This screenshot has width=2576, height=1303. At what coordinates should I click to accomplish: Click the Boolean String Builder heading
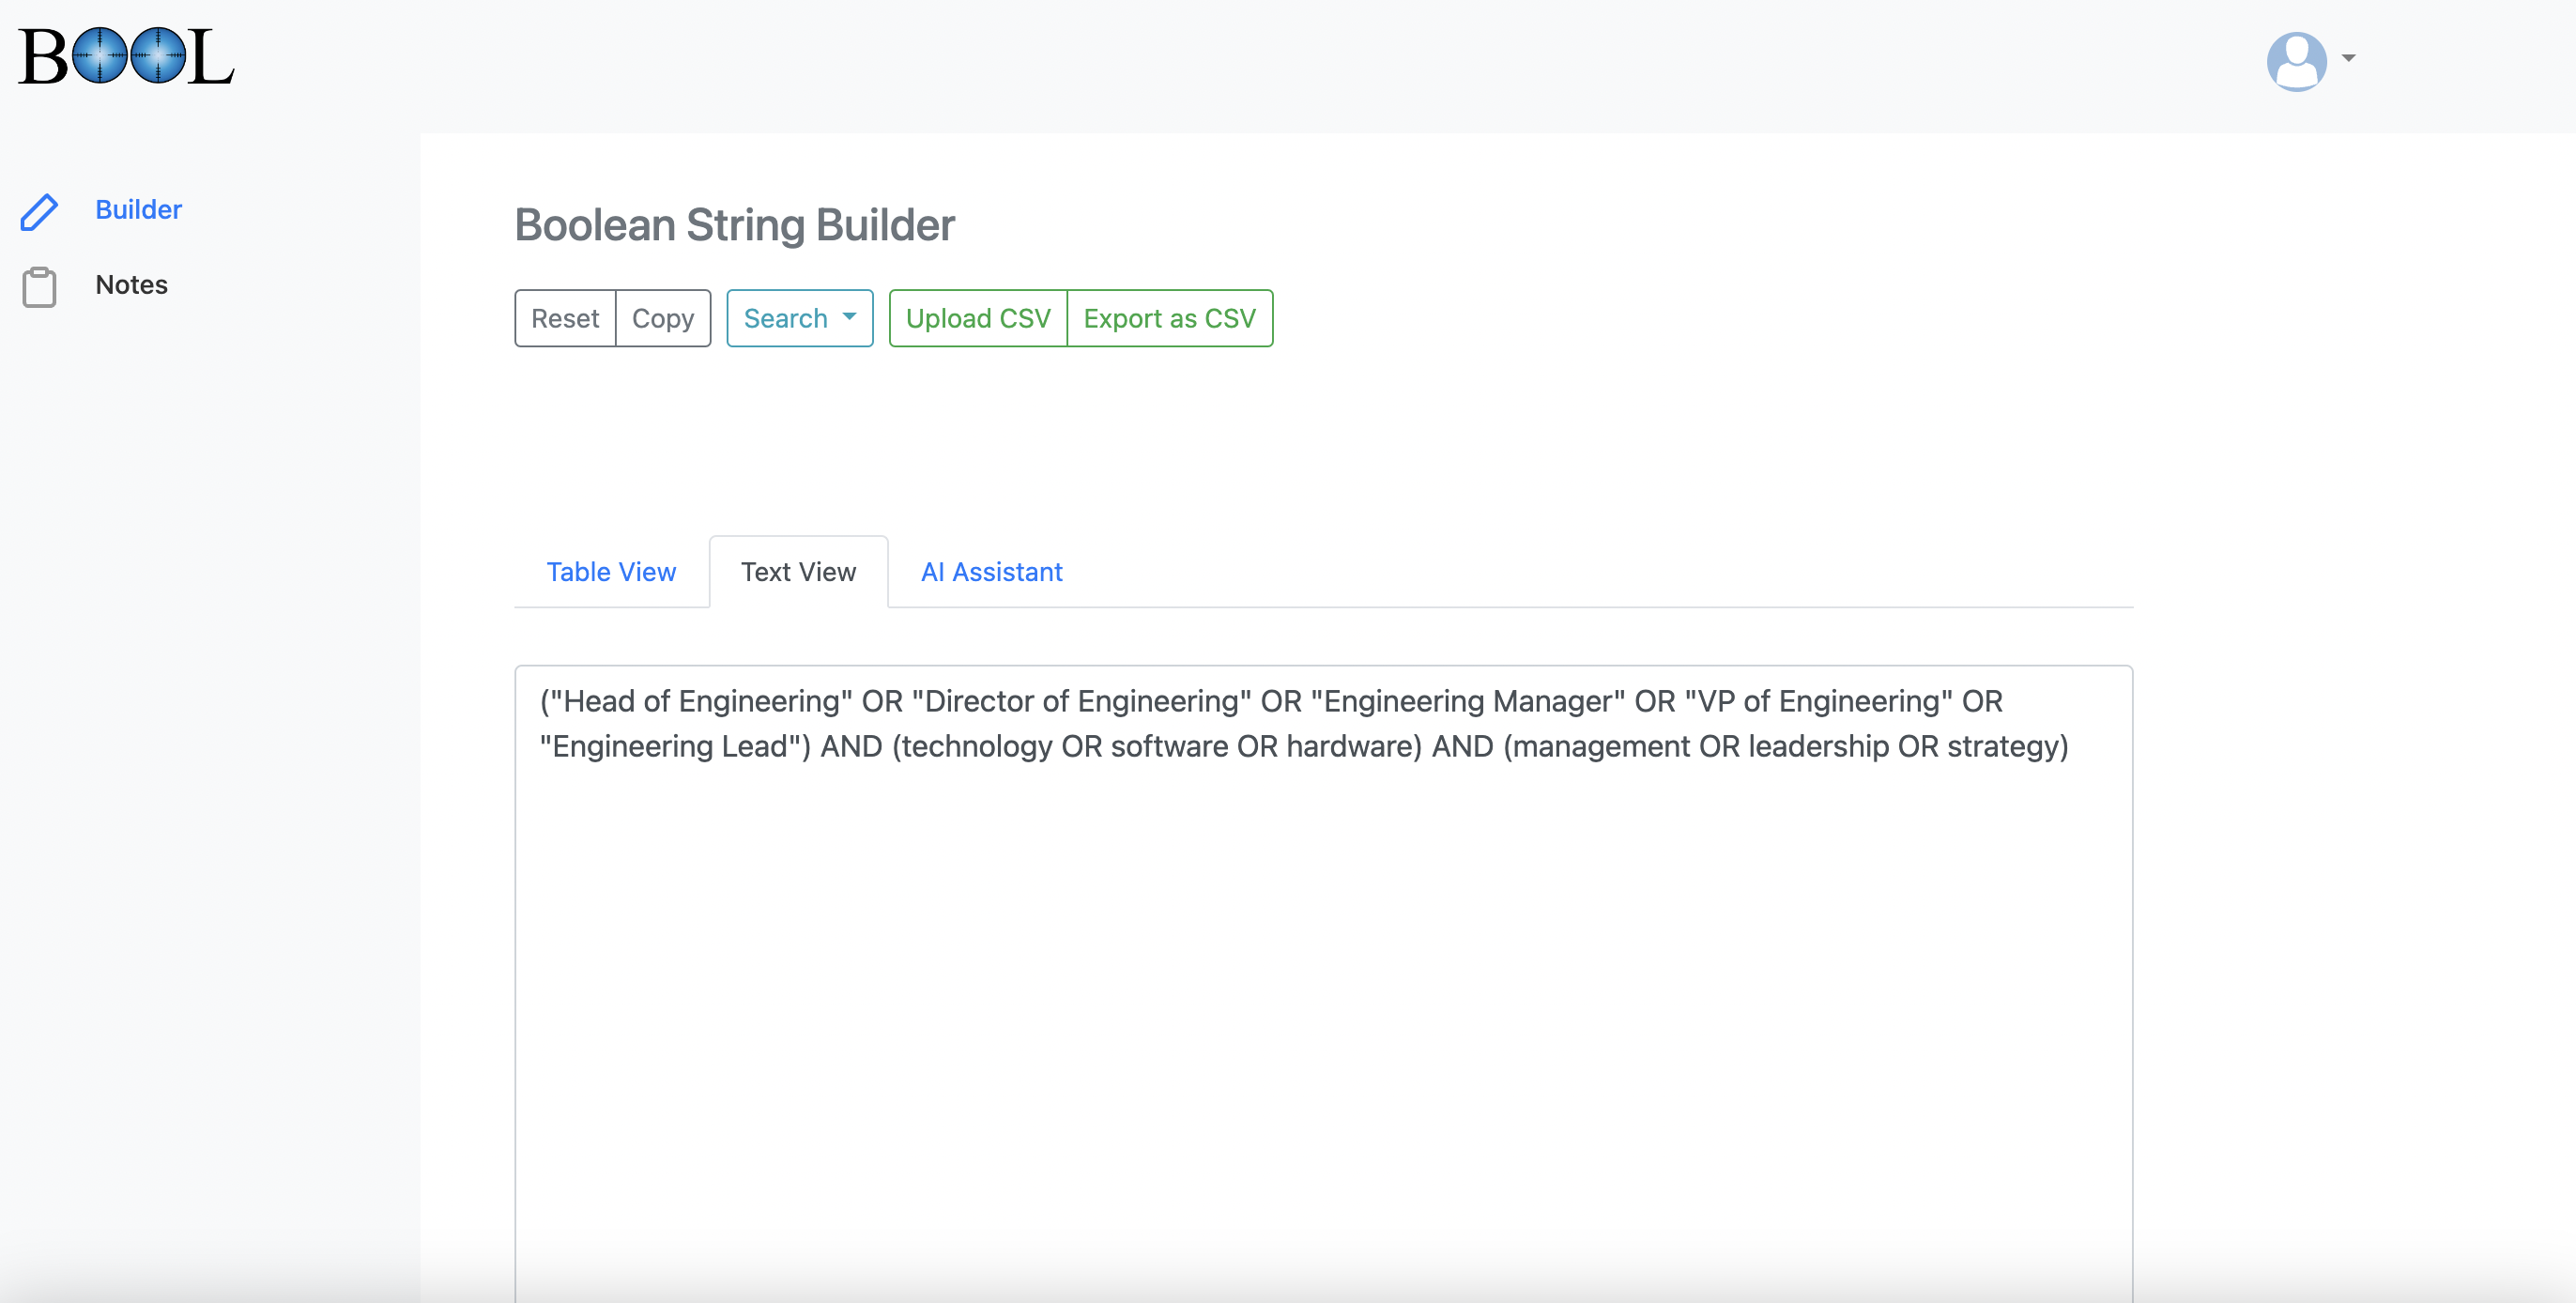pyautogui.click(x=734, y=225)
